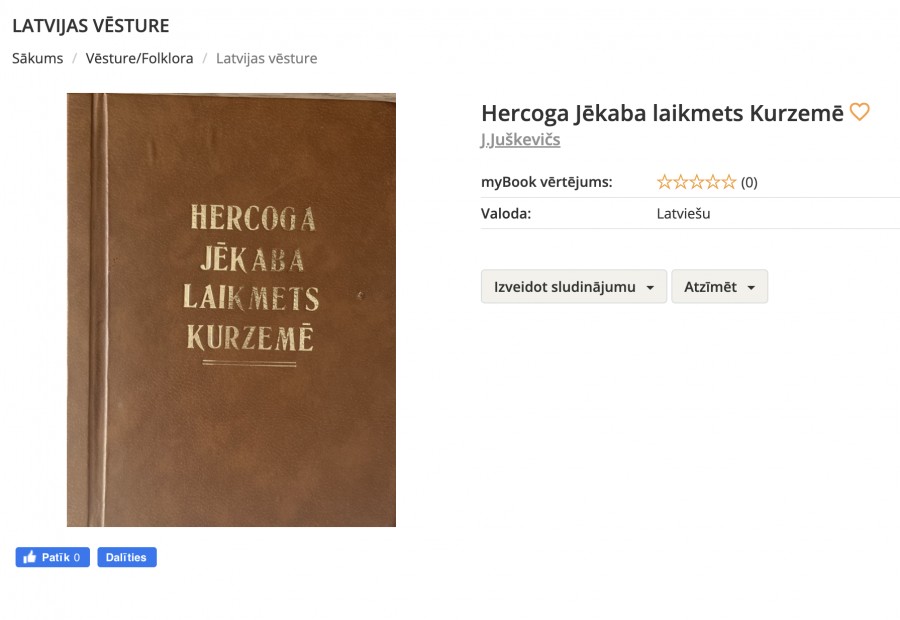This screenshot has height=620, width=900.
Task: Go to Sākums breadcrumb
Action: coord(37,58)
